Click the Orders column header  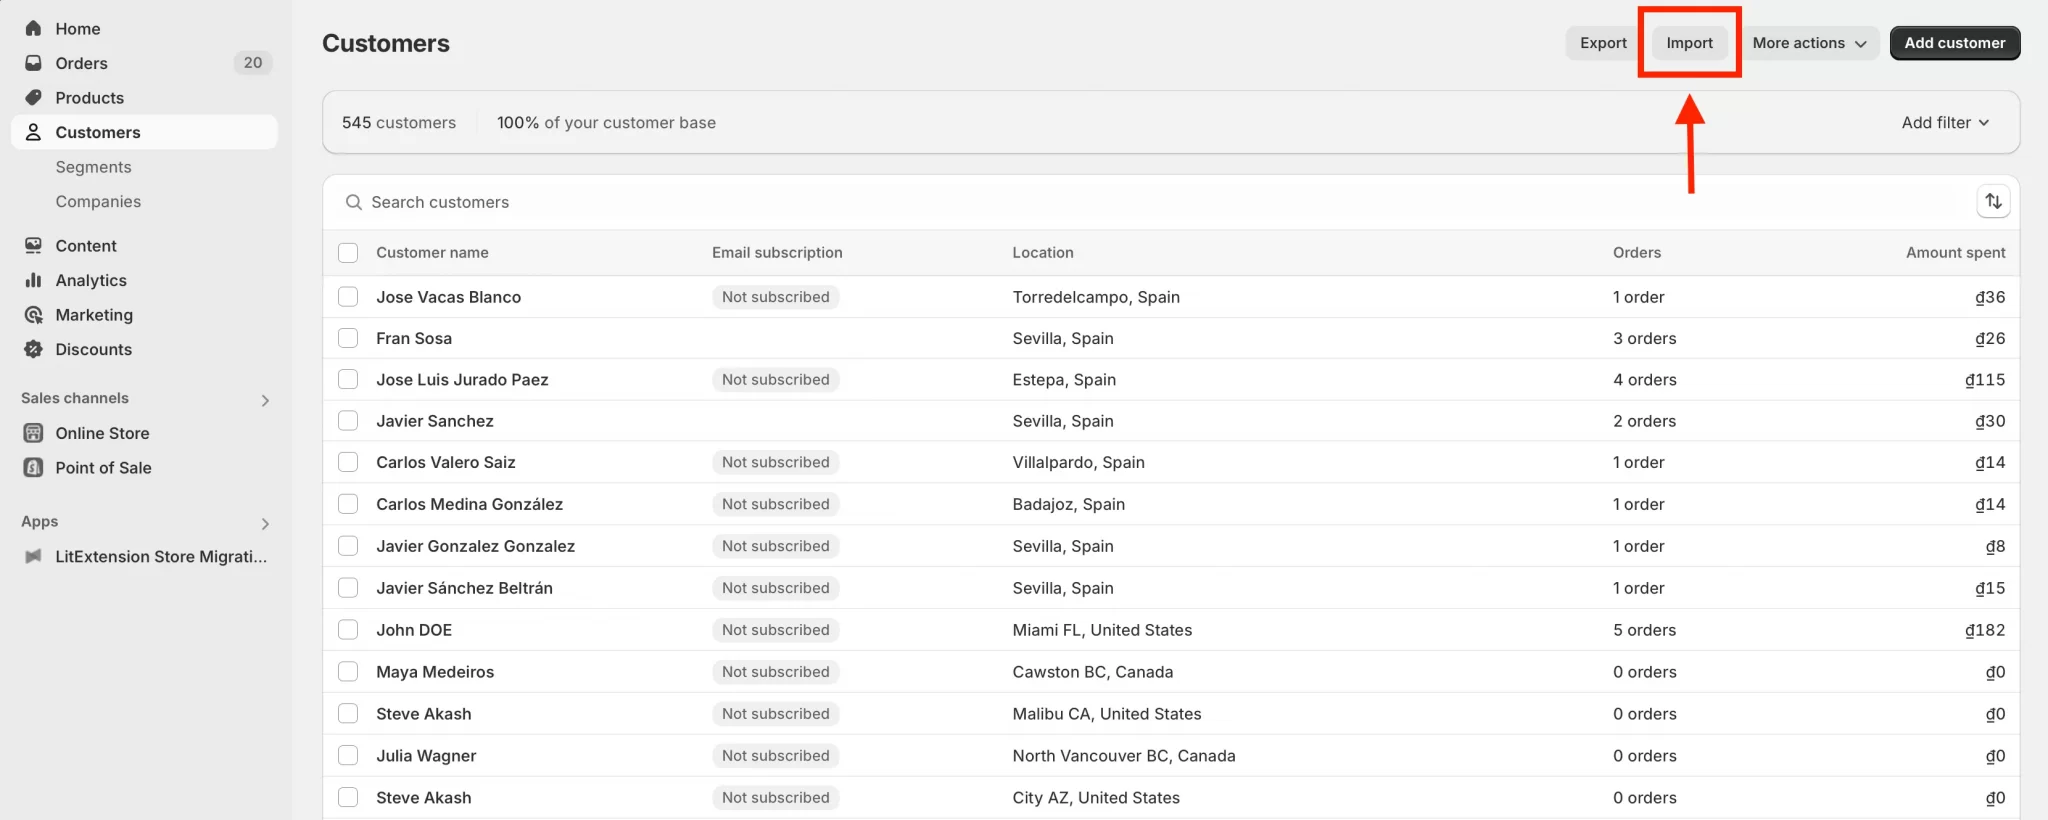[1637, 253]
